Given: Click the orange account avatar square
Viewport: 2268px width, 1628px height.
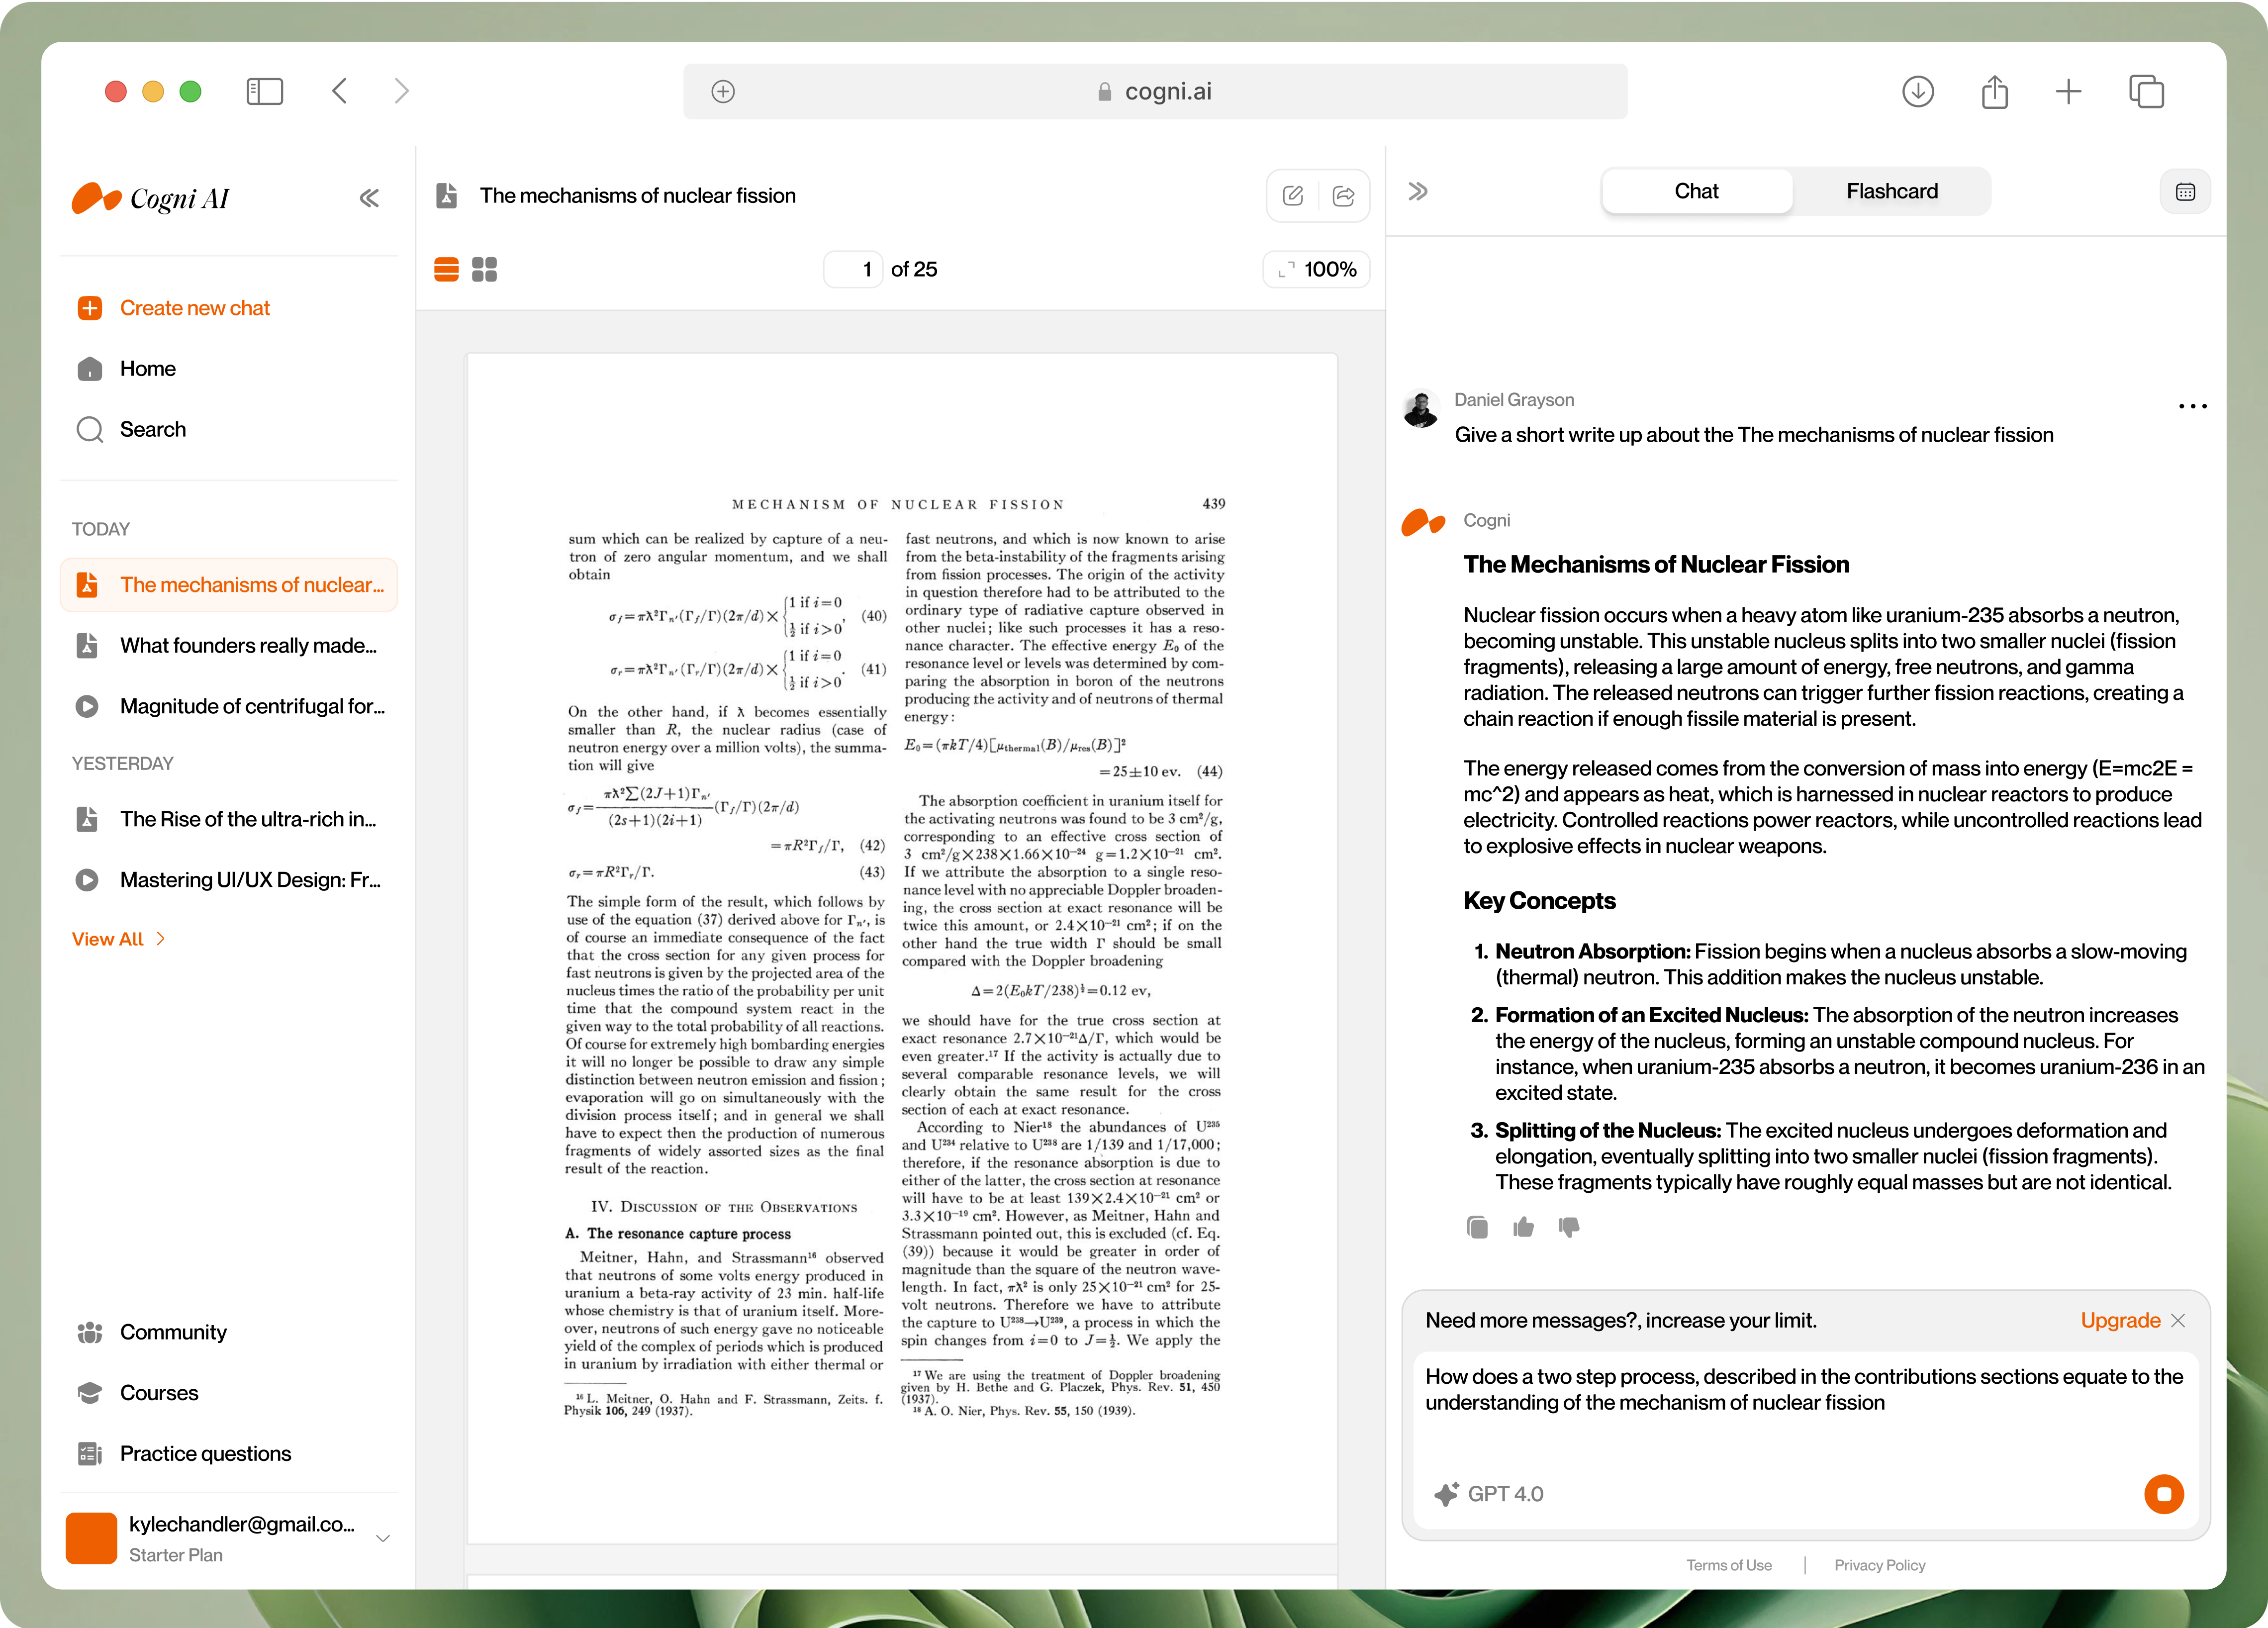Looking at the screenshot, I should [91, 1539].
